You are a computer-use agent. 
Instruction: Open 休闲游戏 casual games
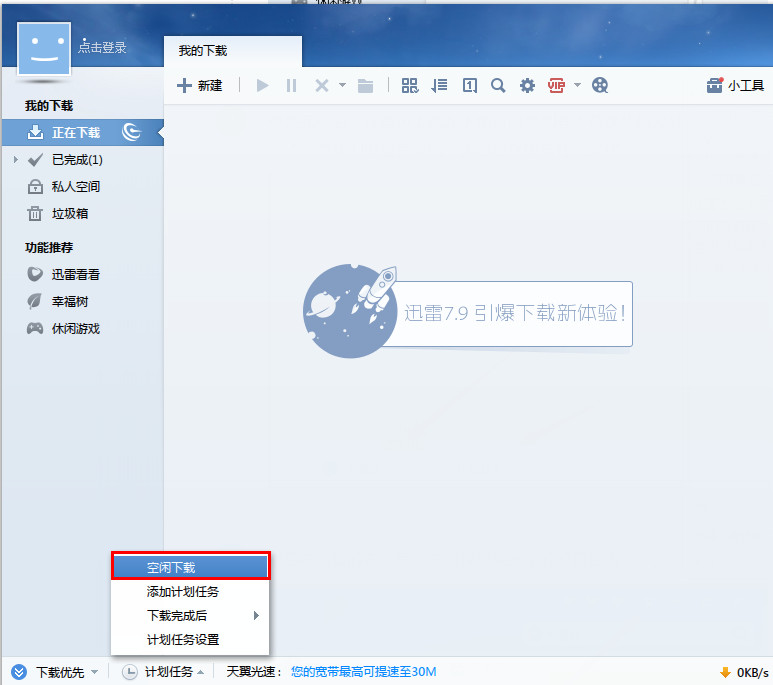[x=75, y=328]
